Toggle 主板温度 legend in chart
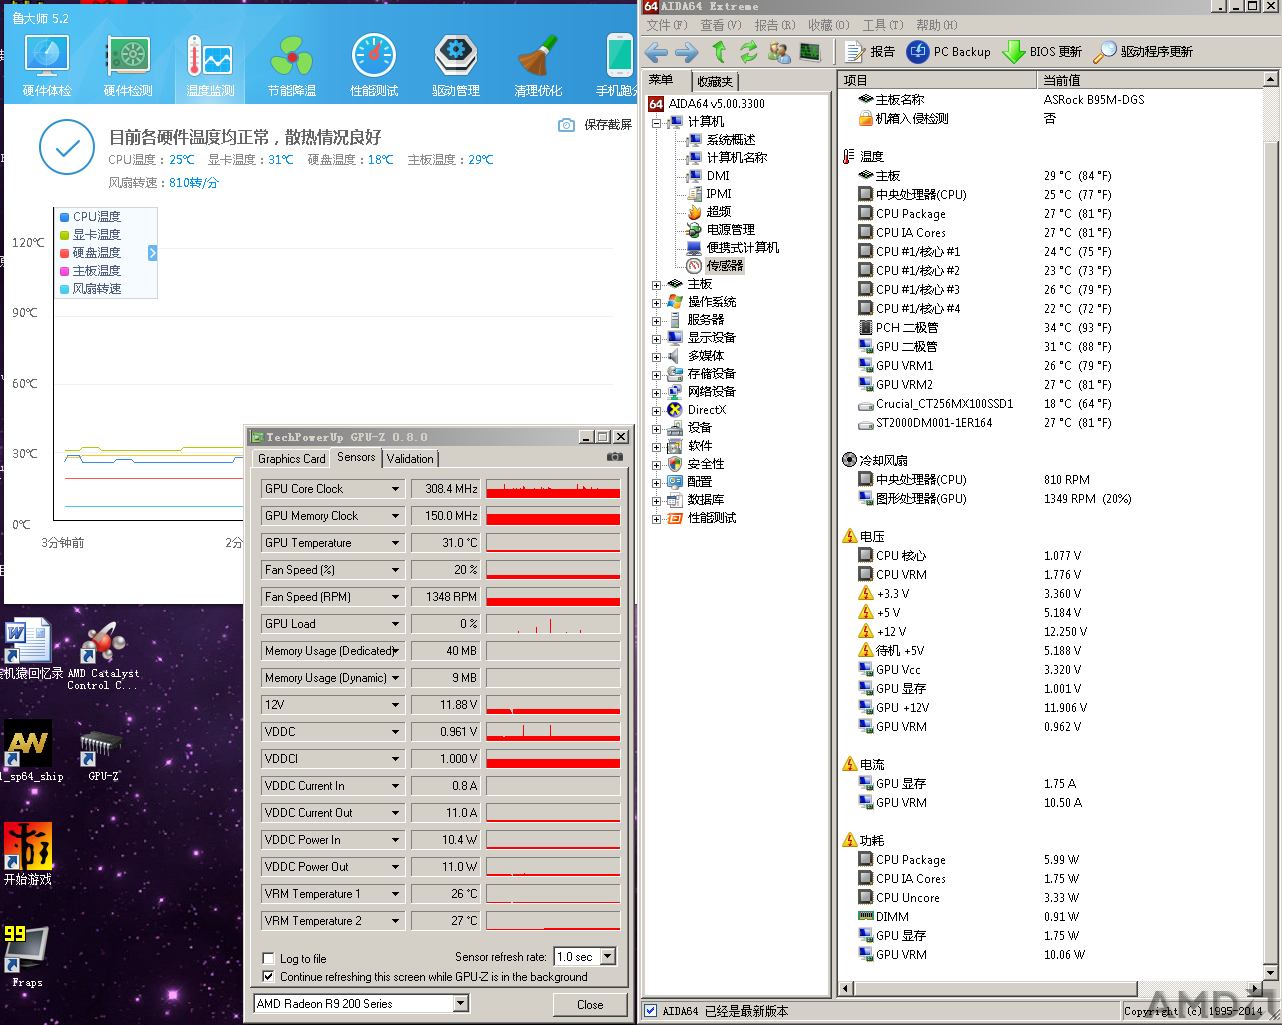The width and height of the screenshot is (1282, 1025). coord(90,270)
